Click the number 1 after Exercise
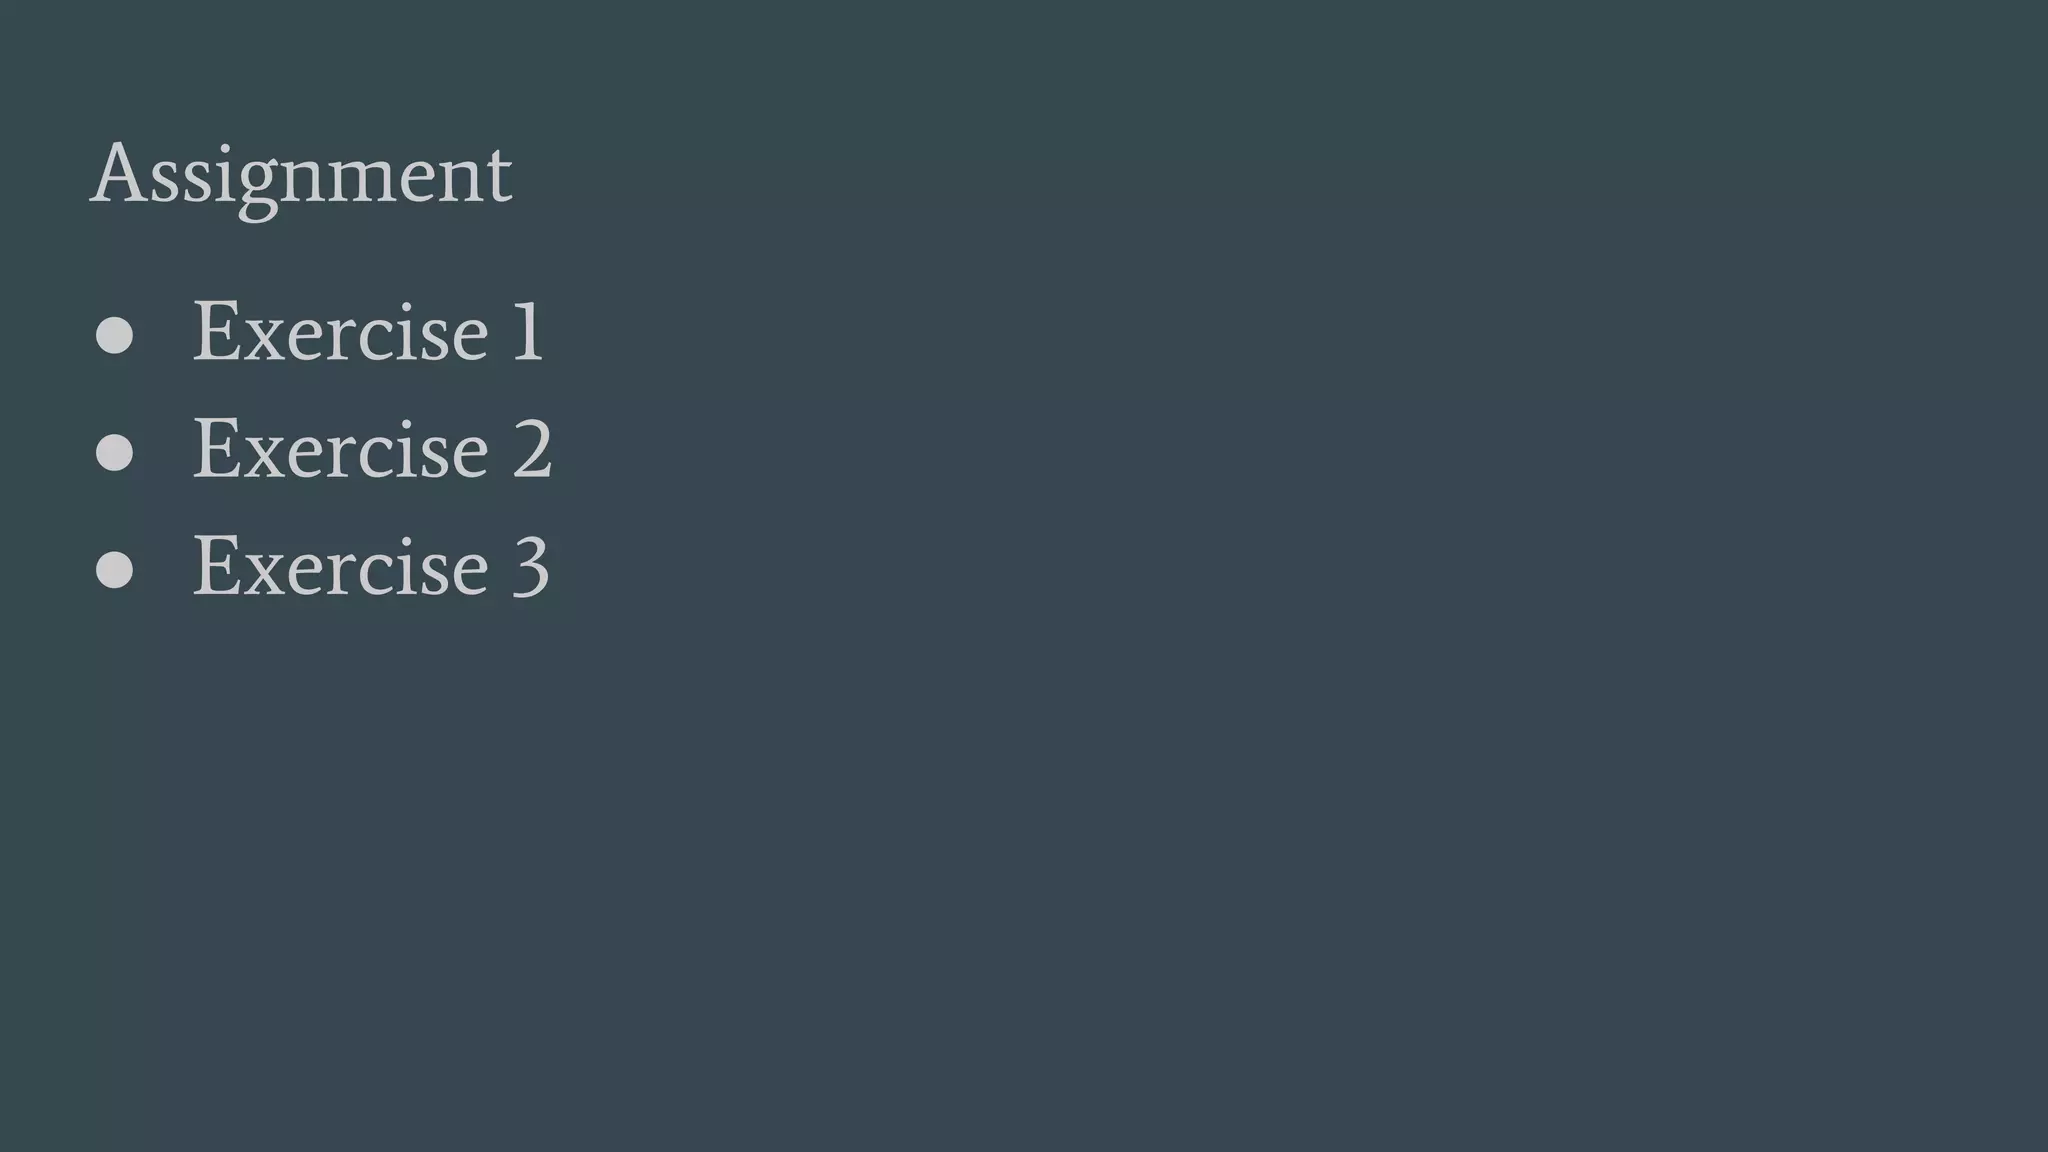 (528, 330)
